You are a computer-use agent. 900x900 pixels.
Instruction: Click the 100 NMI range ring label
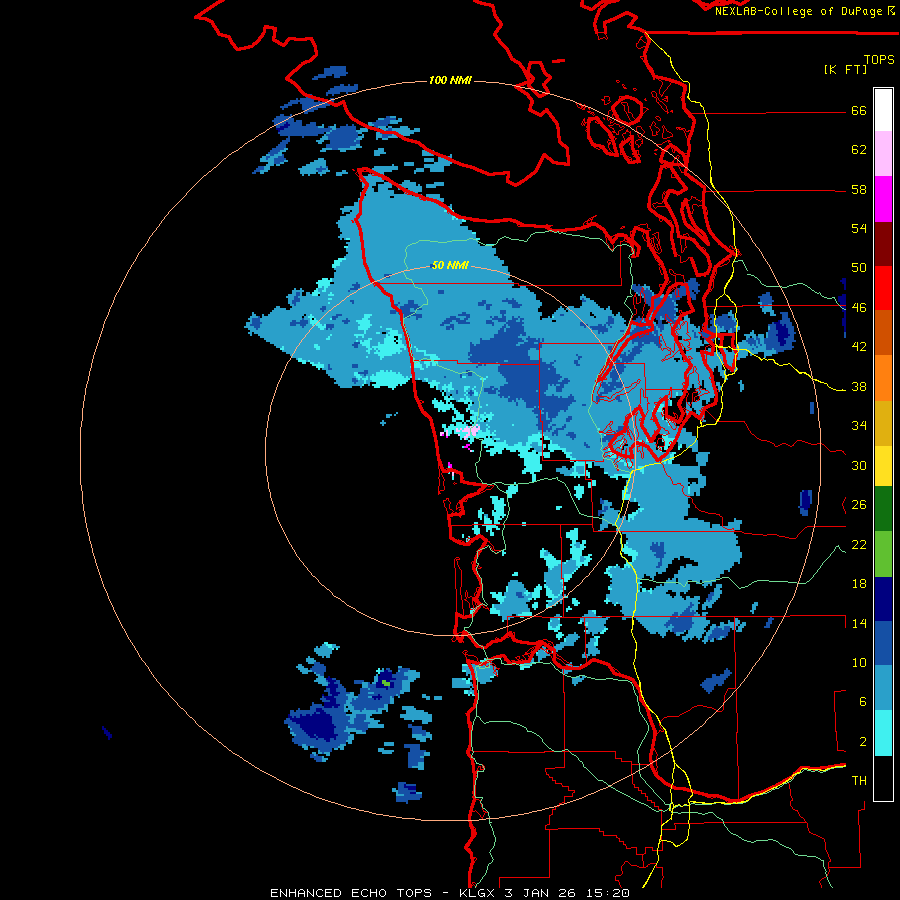450,80
